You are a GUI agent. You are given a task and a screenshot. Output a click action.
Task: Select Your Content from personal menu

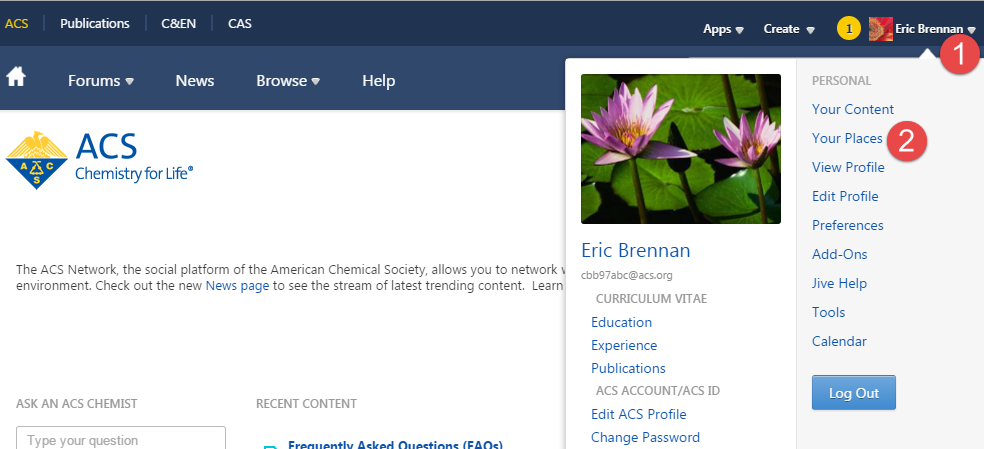pos(853,109)
